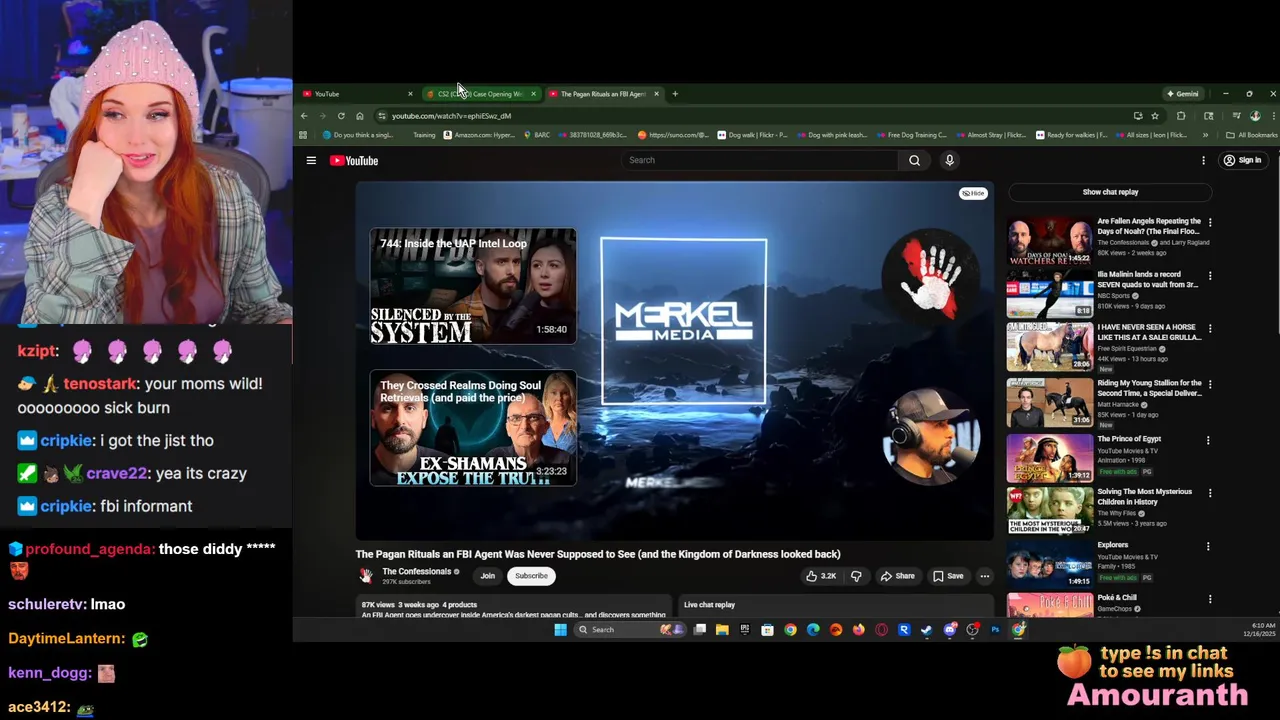Open The Confessionals channel avatar

click(366, 576)
